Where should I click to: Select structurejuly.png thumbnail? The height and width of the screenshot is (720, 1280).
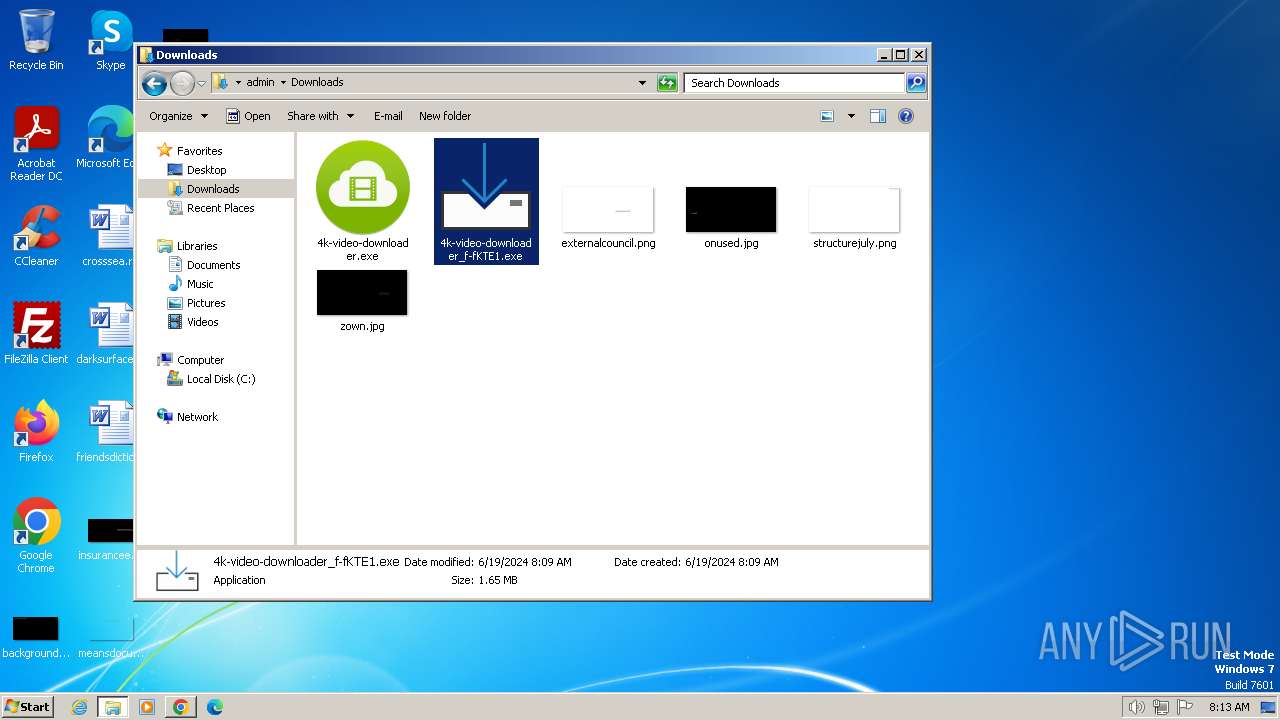pos(854,209)
